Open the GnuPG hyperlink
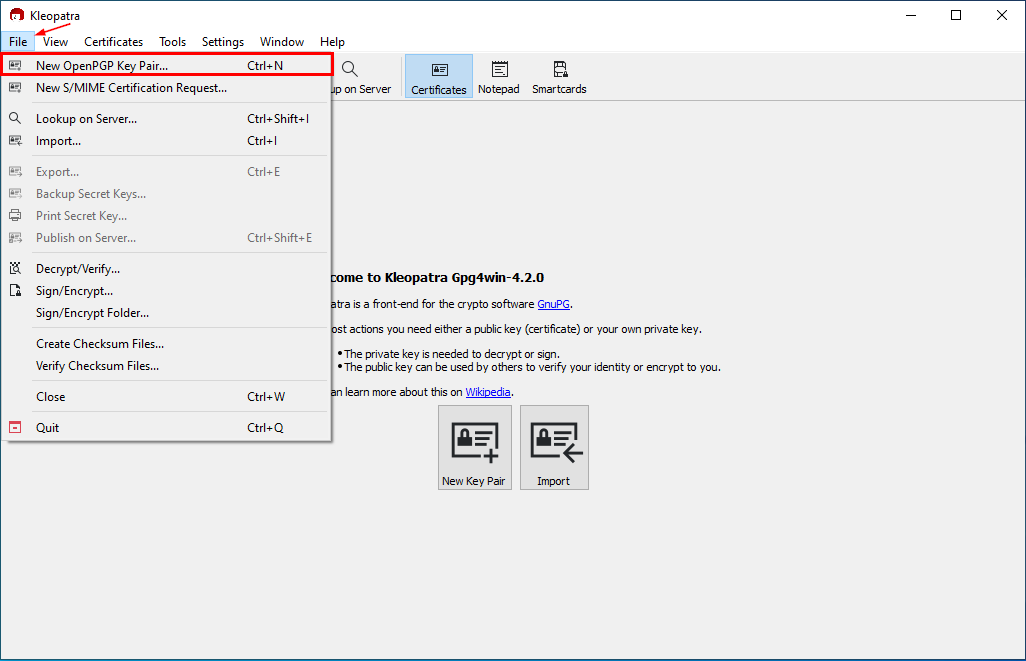Image resolution: width=1026 pixels, height=661 pixels. click(554, 304)
